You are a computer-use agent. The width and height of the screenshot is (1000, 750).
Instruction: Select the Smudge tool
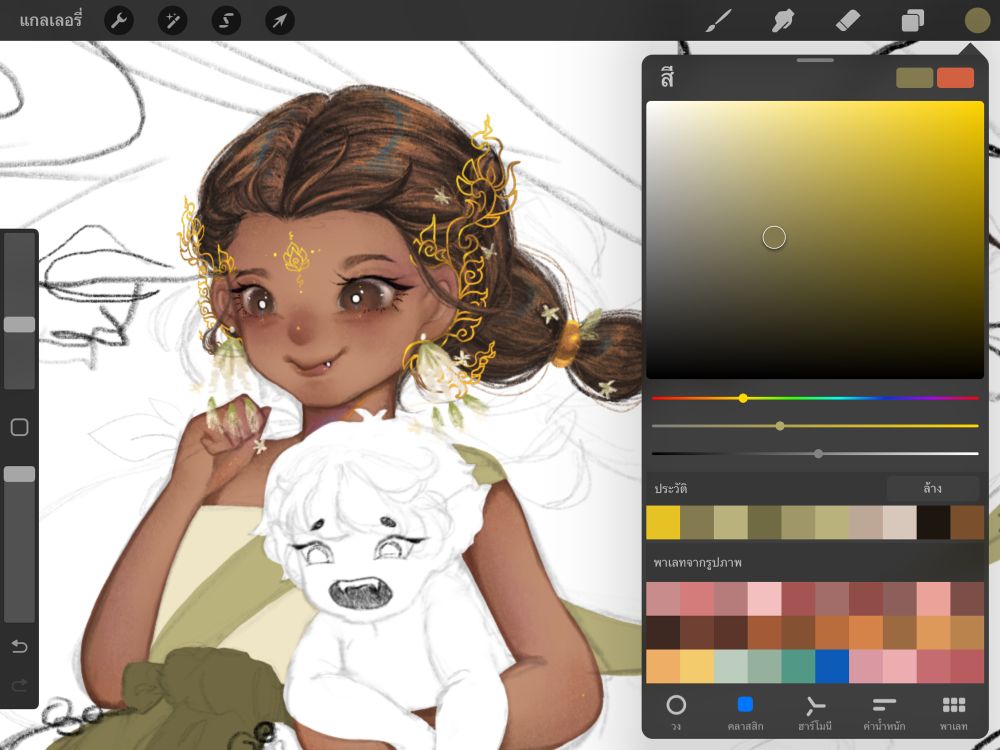click(783, 20)
